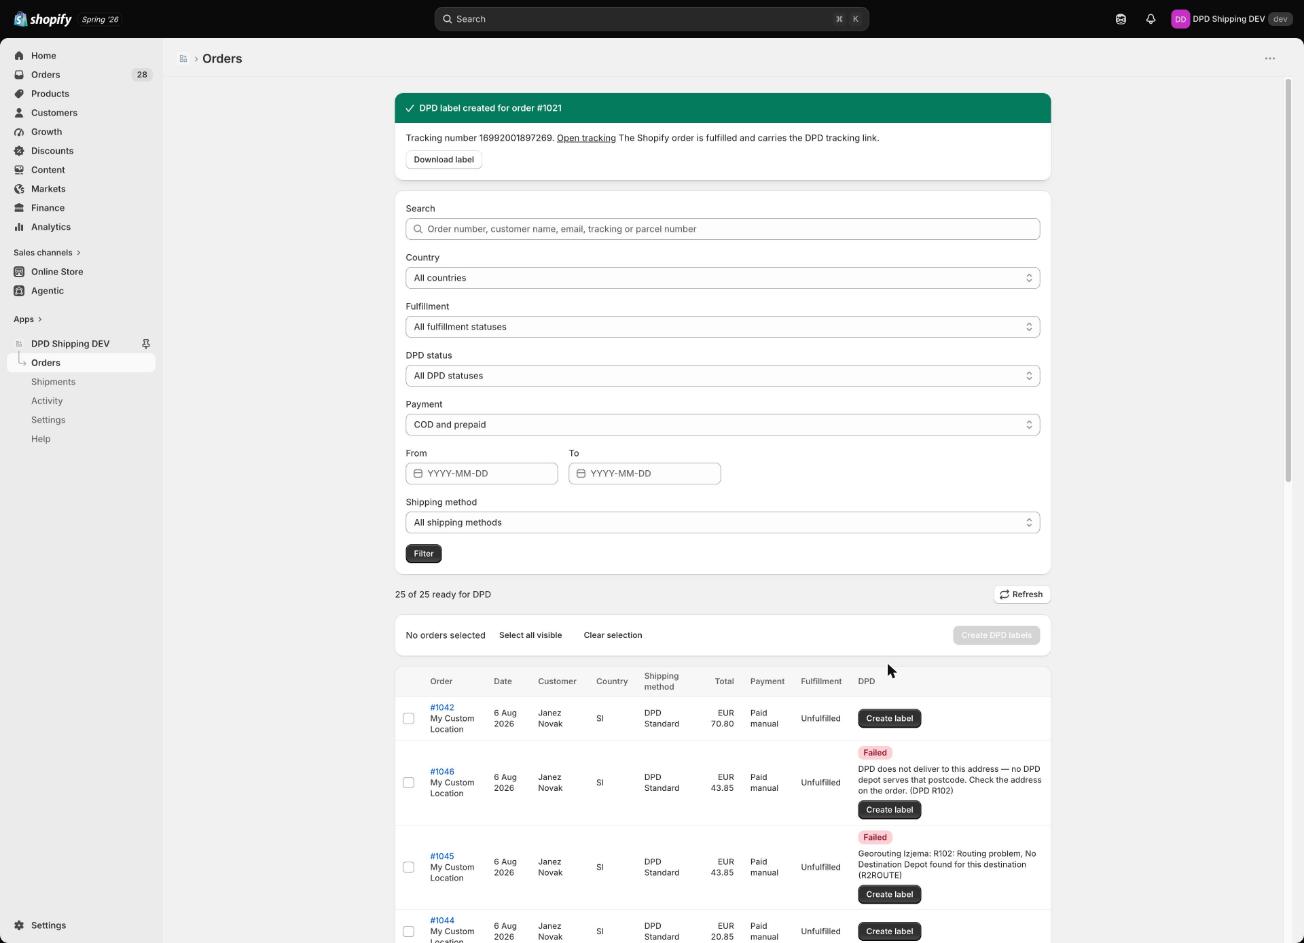Click the Discounts icon in sidebar
The image size is (1304, 943).
coord(19,151)
